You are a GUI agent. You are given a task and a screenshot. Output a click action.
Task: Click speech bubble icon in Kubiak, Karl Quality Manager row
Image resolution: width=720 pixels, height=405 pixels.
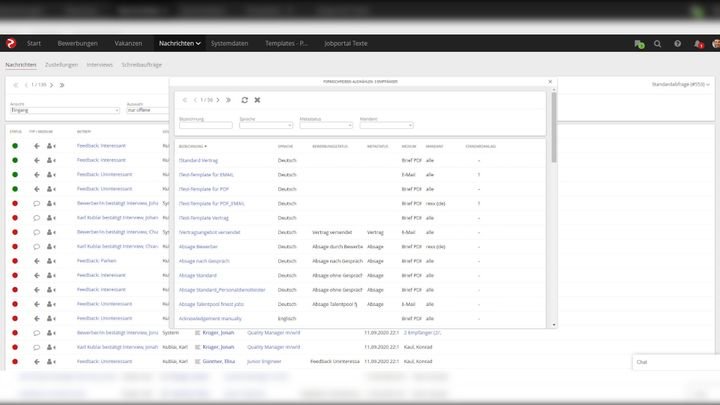[x=36, y=347]
